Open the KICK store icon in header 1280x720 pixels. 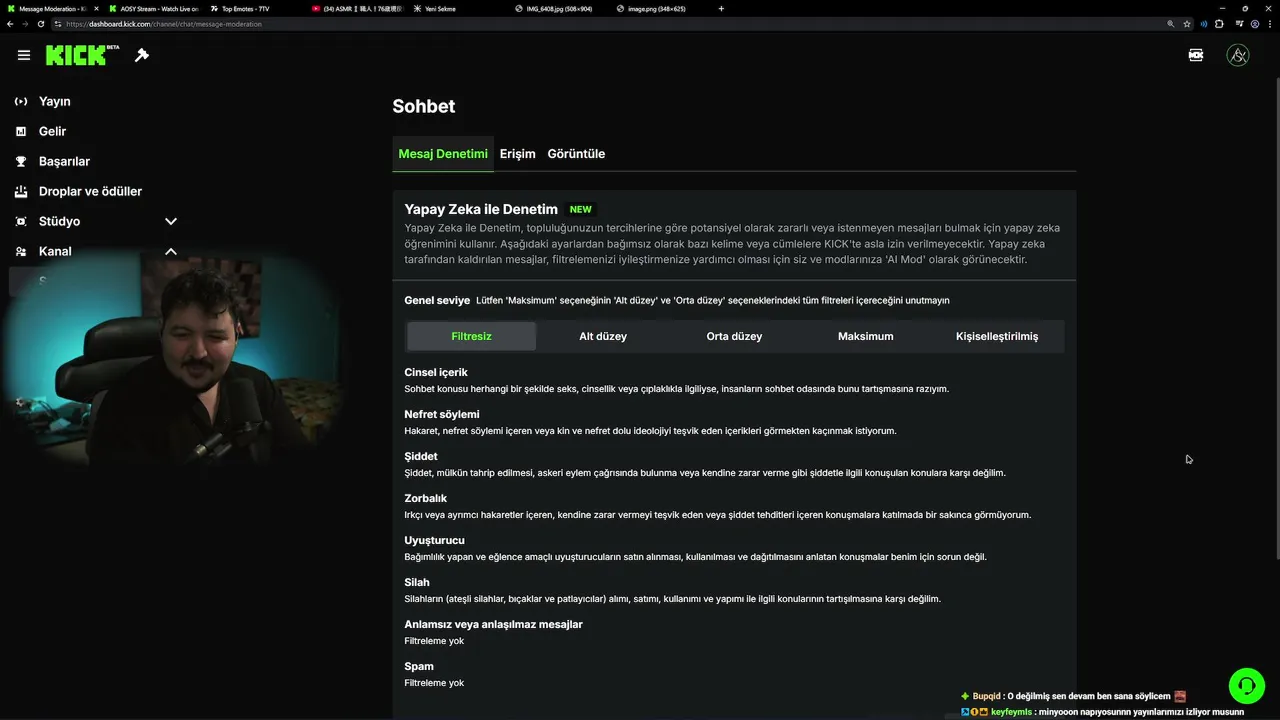point(1196,55)
